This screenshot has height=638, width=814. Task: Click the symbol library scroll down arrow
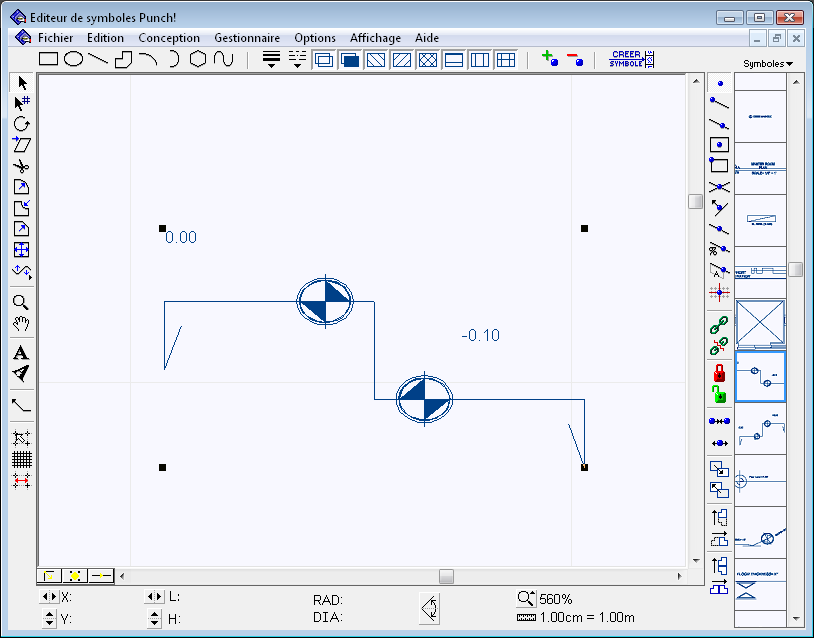coord(795,619)
